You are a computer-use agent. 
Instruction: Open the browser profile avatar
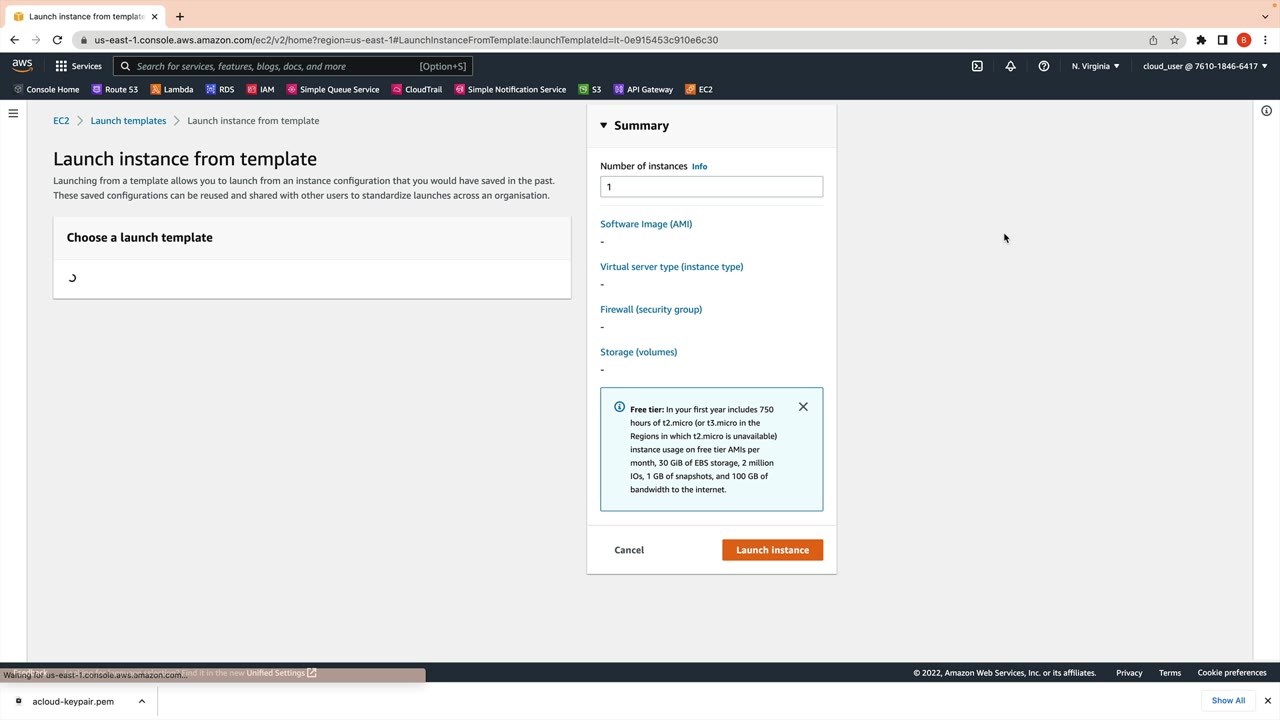(1244, 40)
